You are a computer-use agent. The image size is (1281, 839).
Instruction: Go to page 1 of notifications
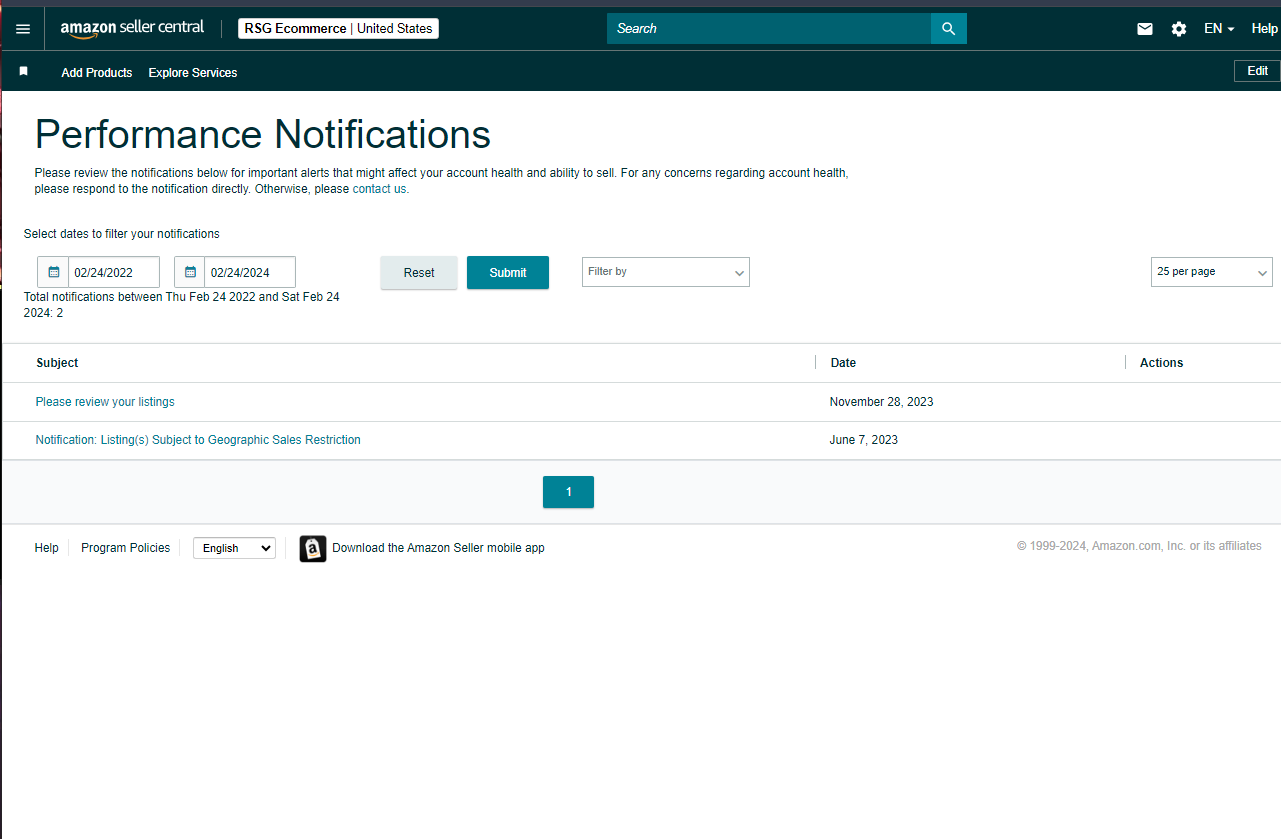568,492
